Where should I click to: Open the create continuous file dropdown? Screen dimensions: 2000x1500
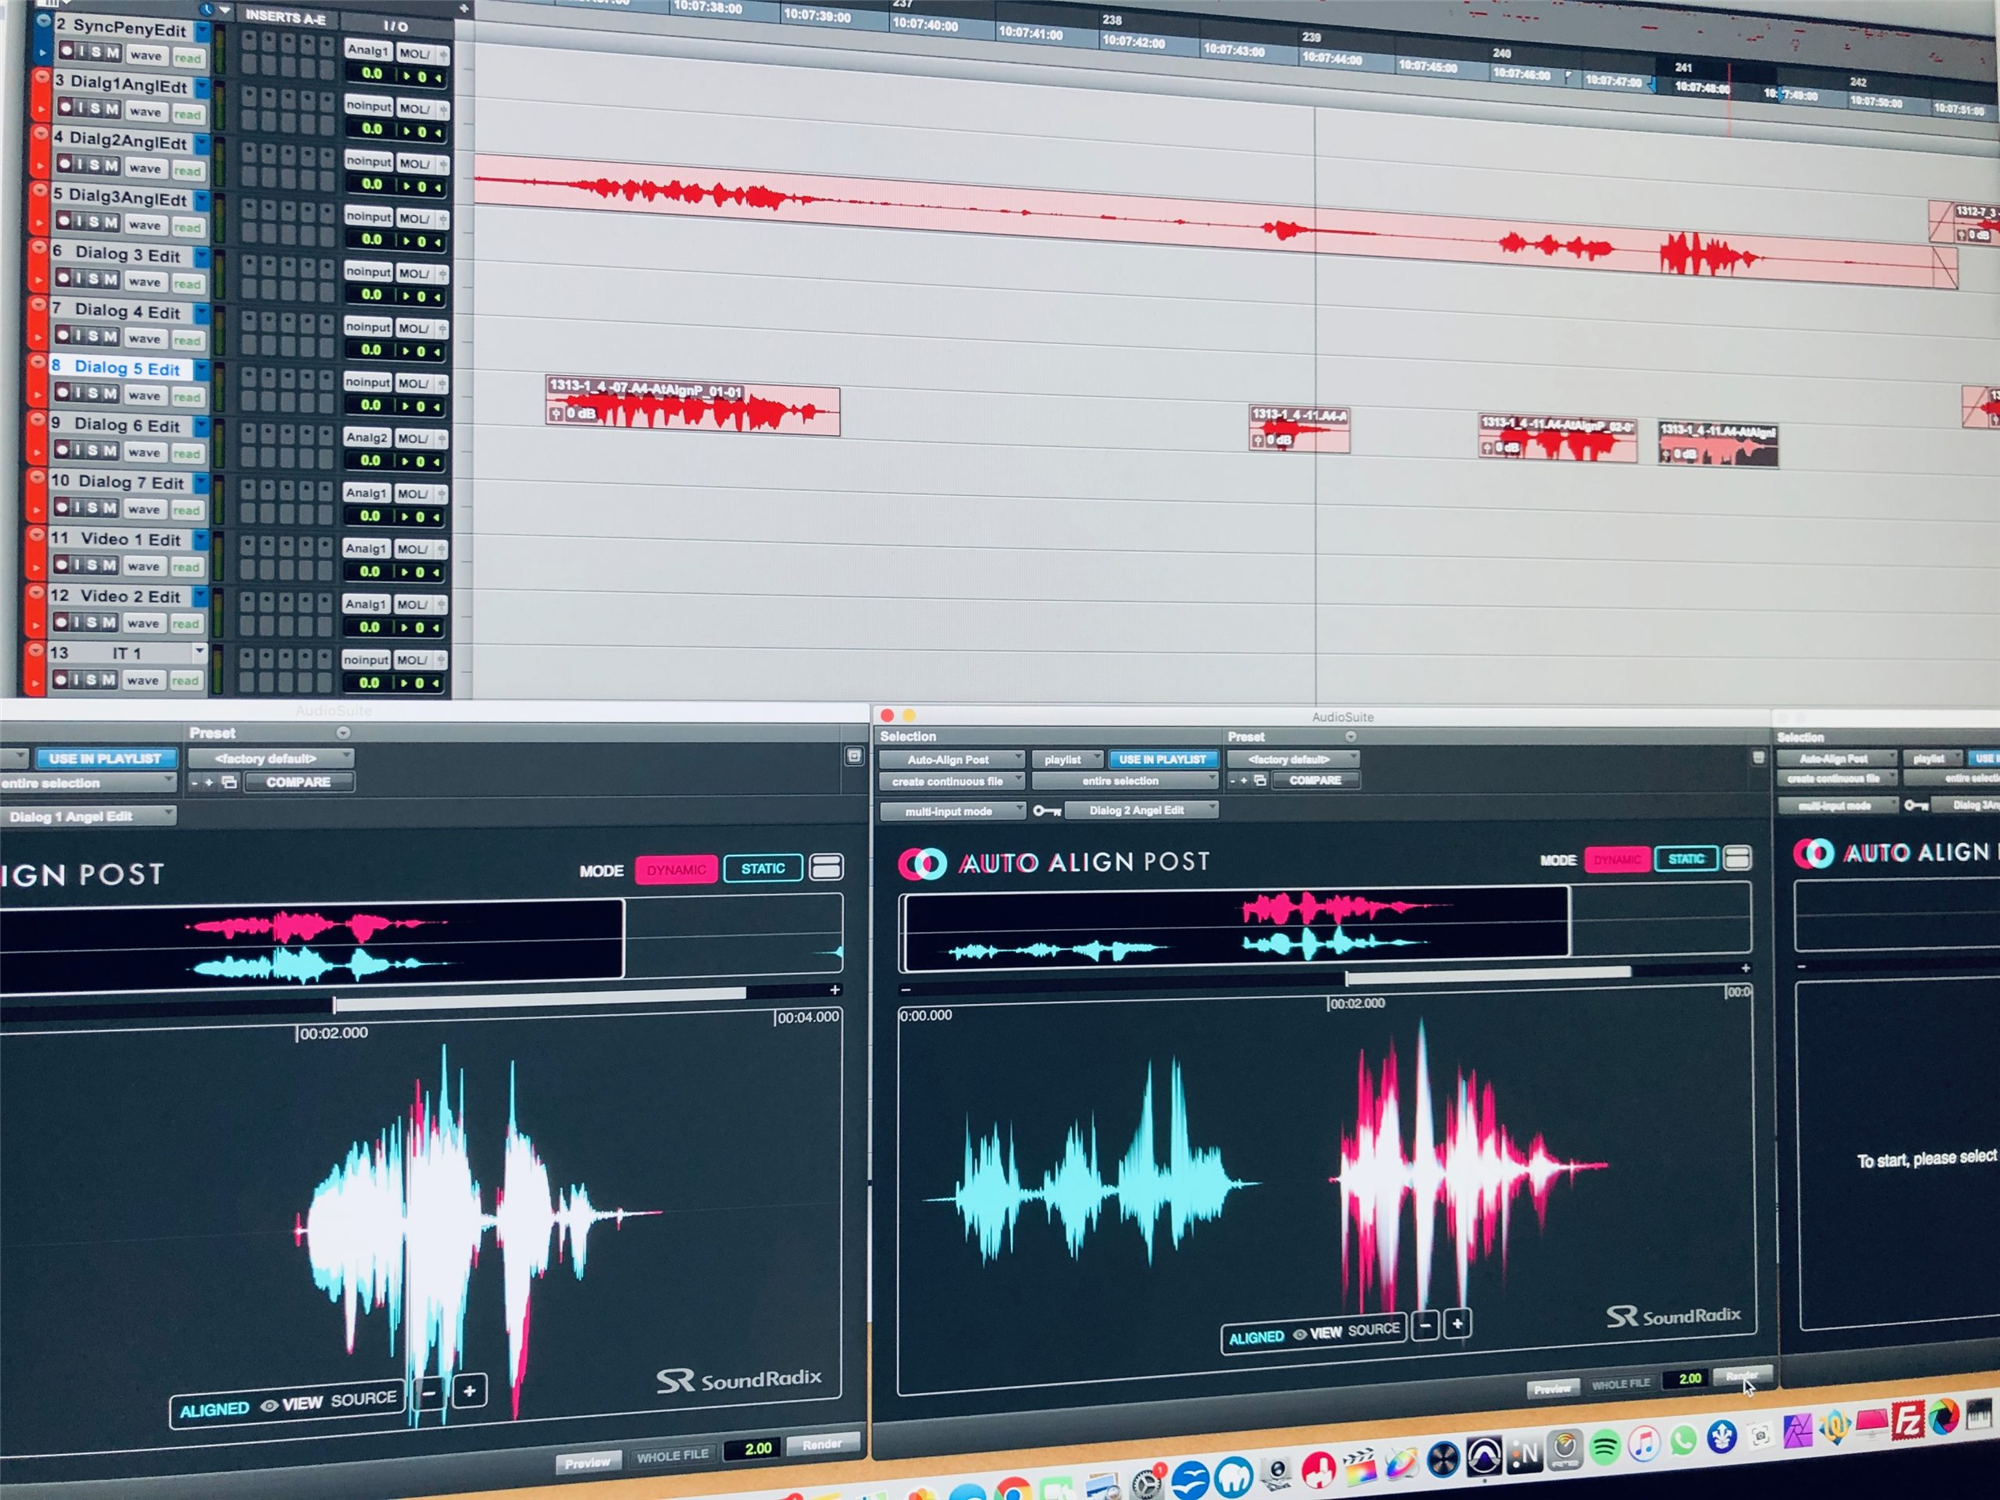[x=952, y=782]
